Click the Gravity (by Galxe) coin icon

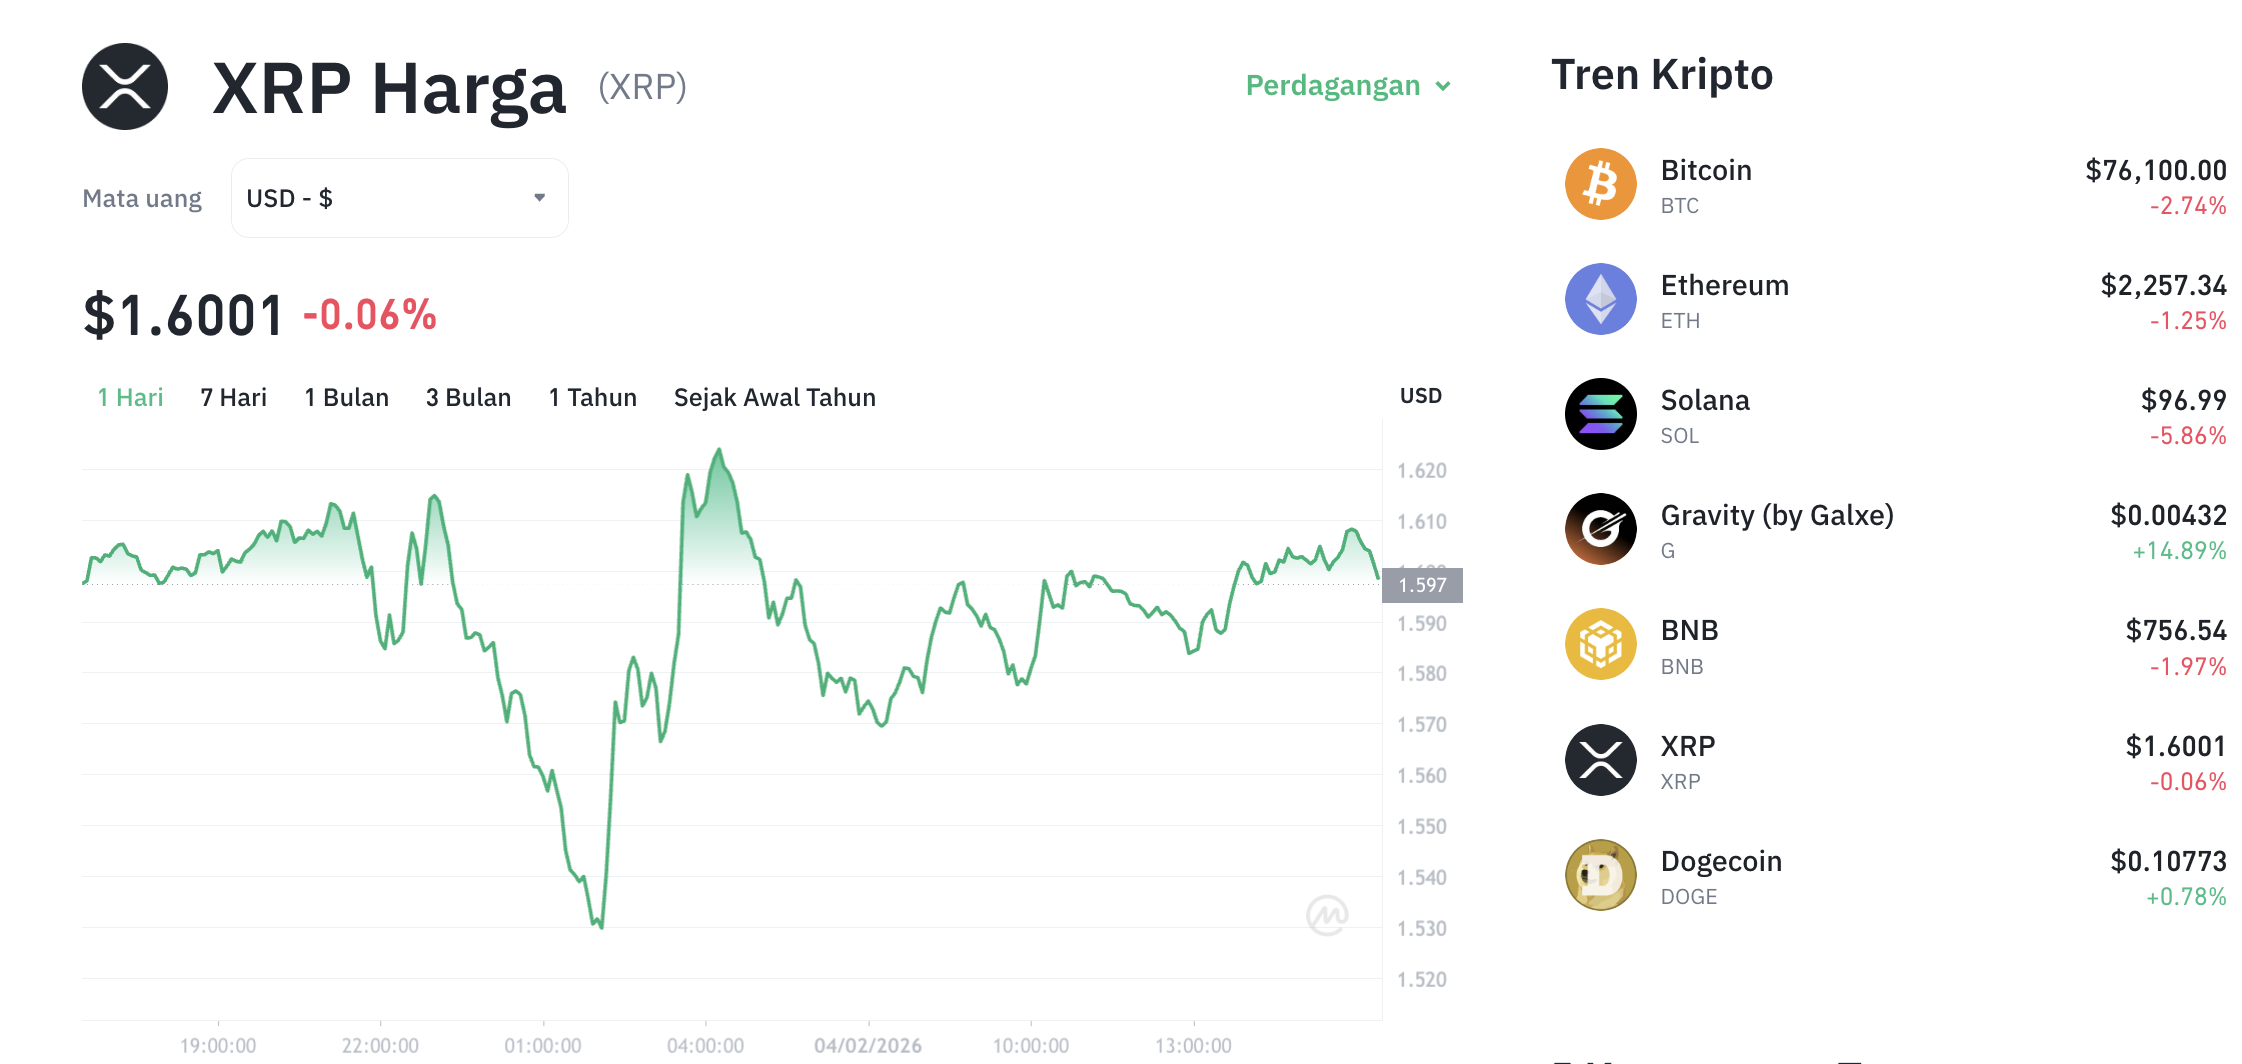click(1599, 529)
